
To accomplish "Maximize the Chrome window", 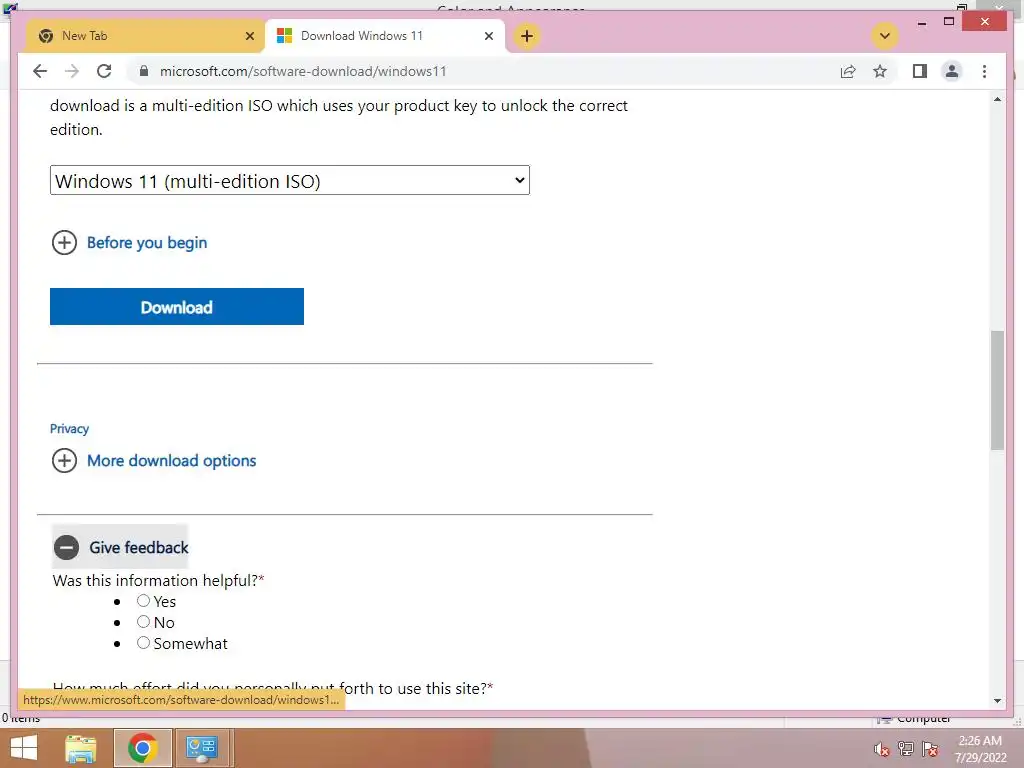I will (x=949, y=22).
